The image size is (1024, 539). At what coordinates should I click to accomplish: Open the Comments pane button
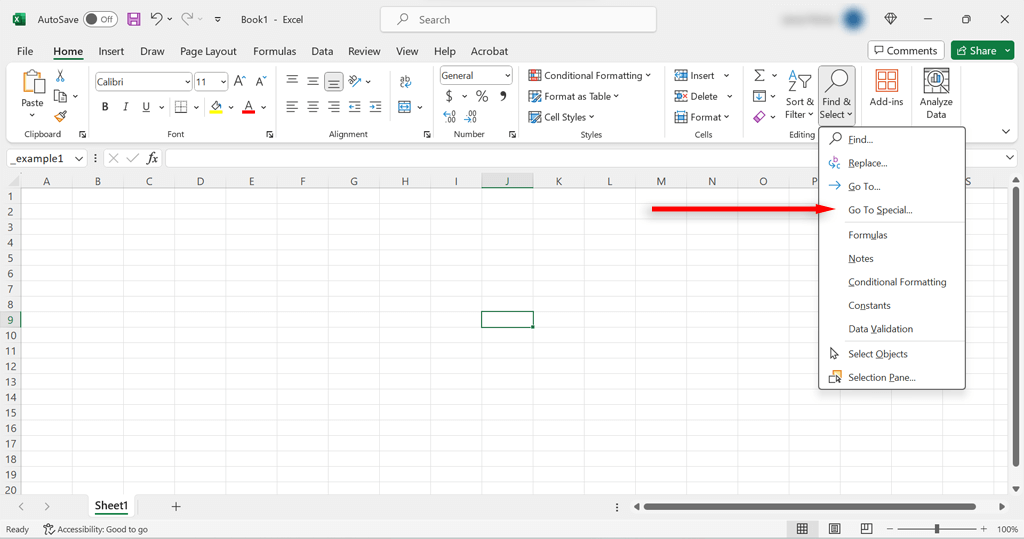click(x=905, y=51)
